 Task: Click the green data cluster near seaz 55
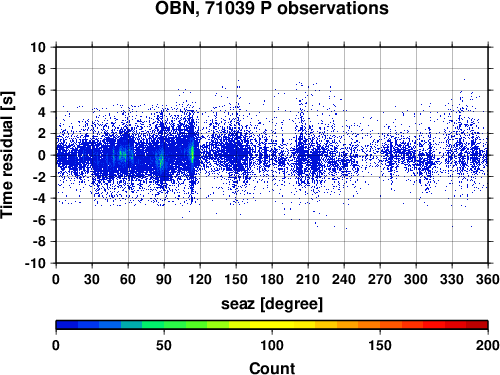point(122,155)
